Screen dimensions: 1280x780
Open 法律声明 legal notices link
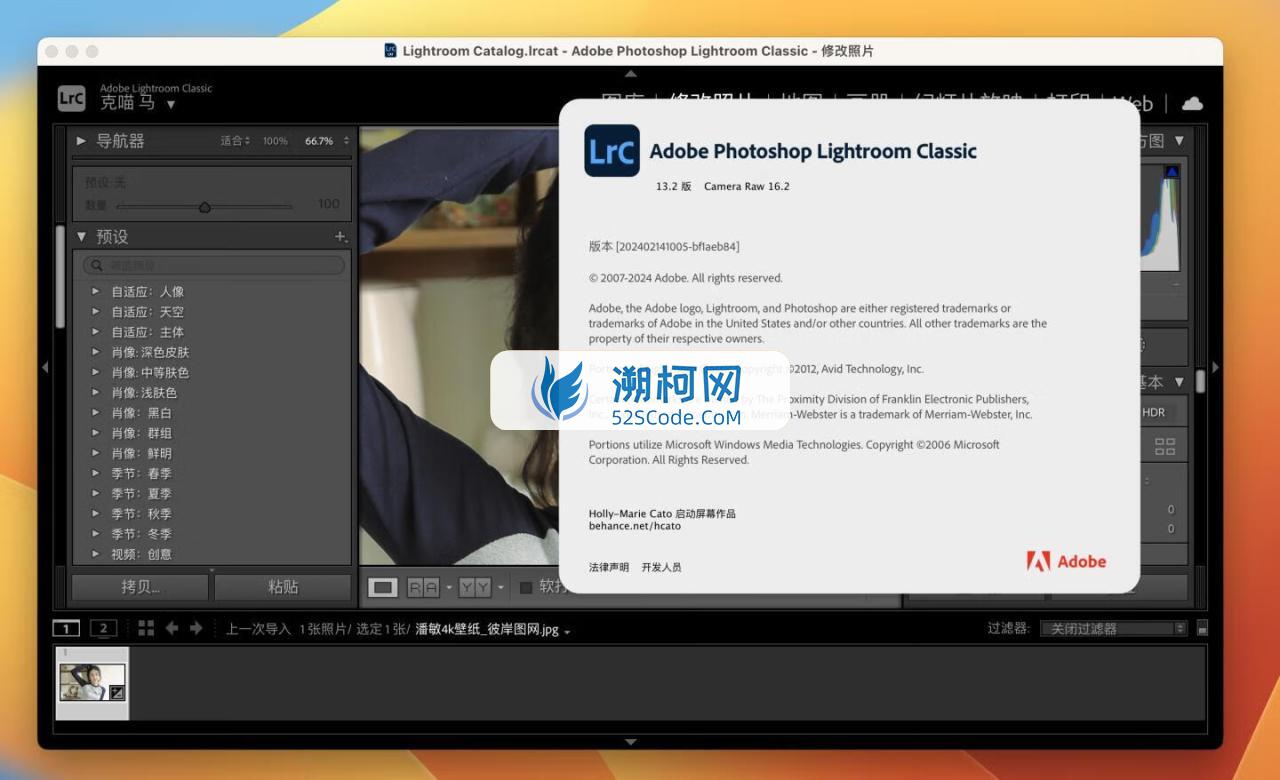point(609,567)
